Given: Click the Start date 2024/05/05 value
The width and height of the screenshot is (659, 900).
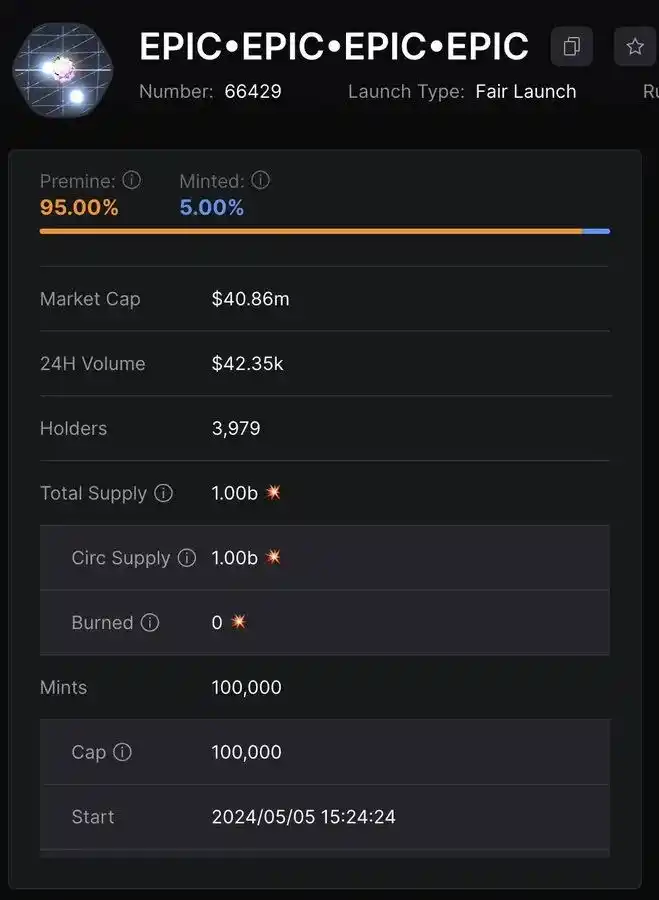Looking at the screenshot, I should coord(303,817).
